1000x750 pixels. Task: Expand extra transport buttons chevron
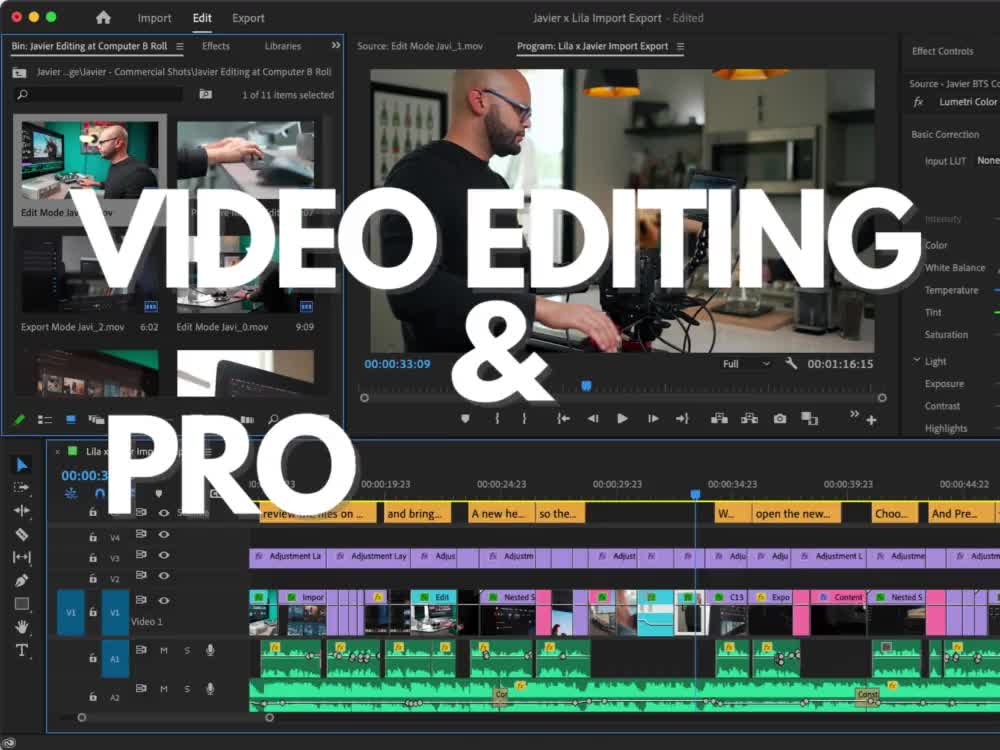click(854, 415)
